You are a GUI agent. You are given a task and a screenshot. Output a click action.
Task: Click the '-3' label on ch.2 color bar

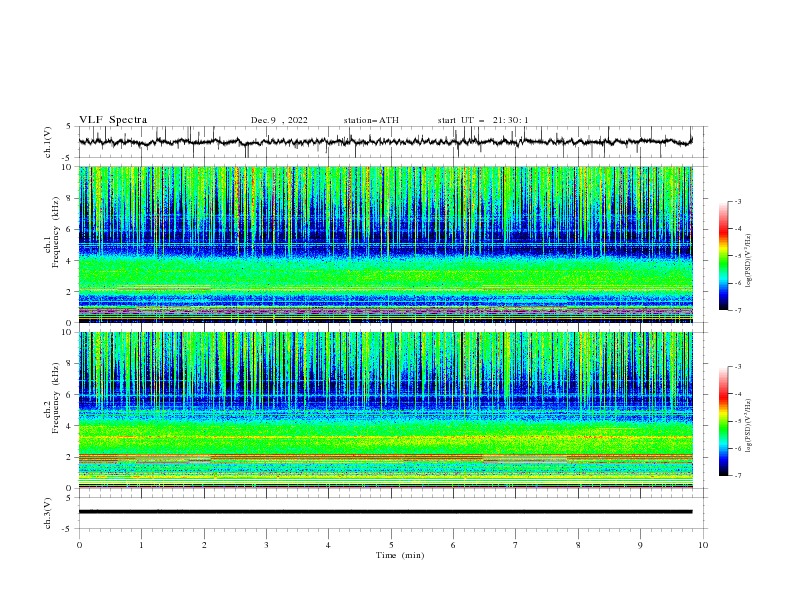point(737,367)
